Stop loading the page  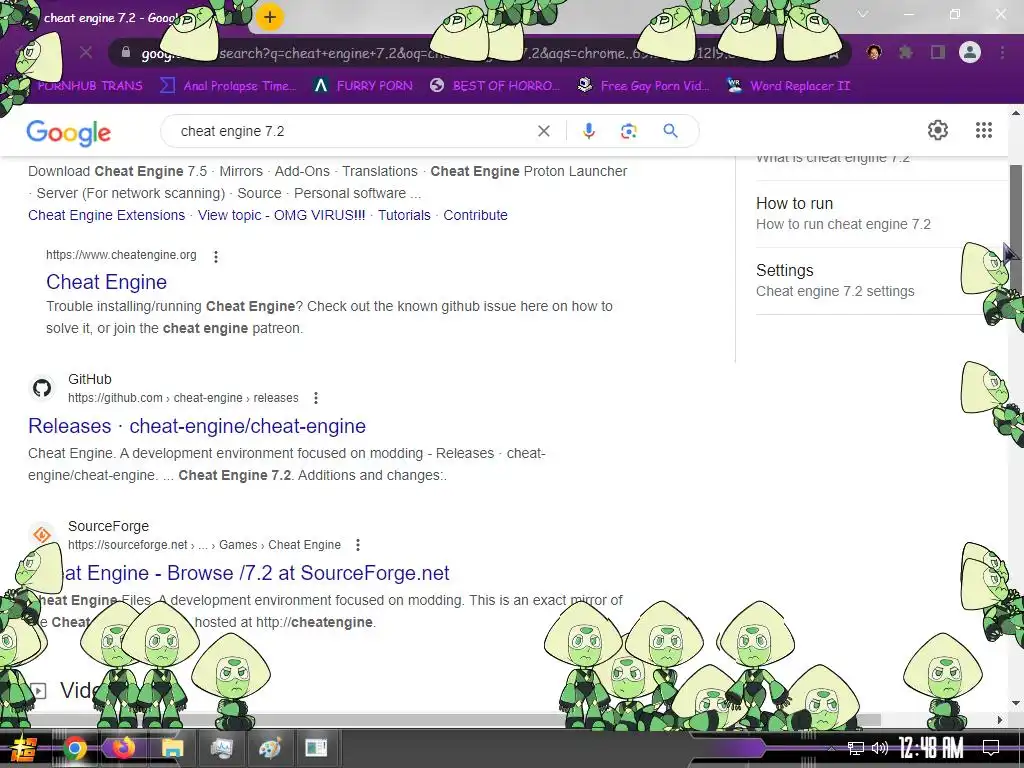tap(86, 52)
